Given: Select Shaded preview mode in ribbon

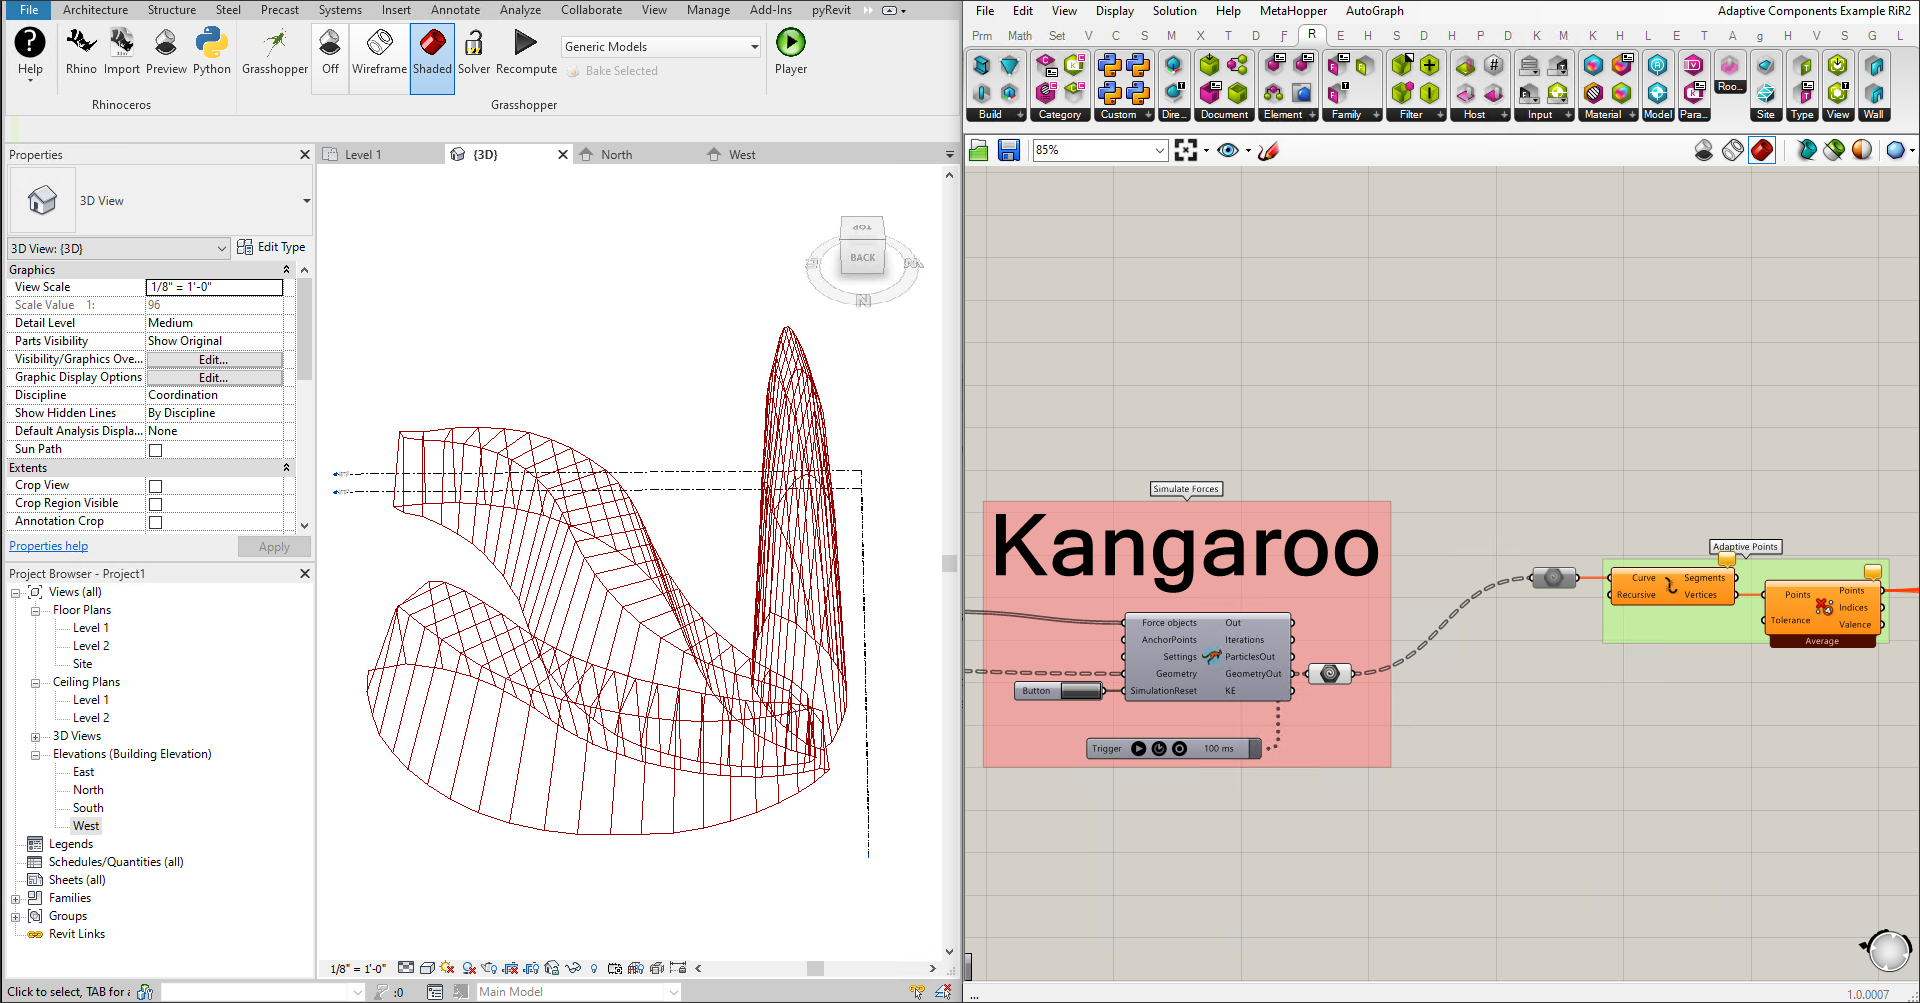Looking at the screenshot, I should [x=432, y=57].
